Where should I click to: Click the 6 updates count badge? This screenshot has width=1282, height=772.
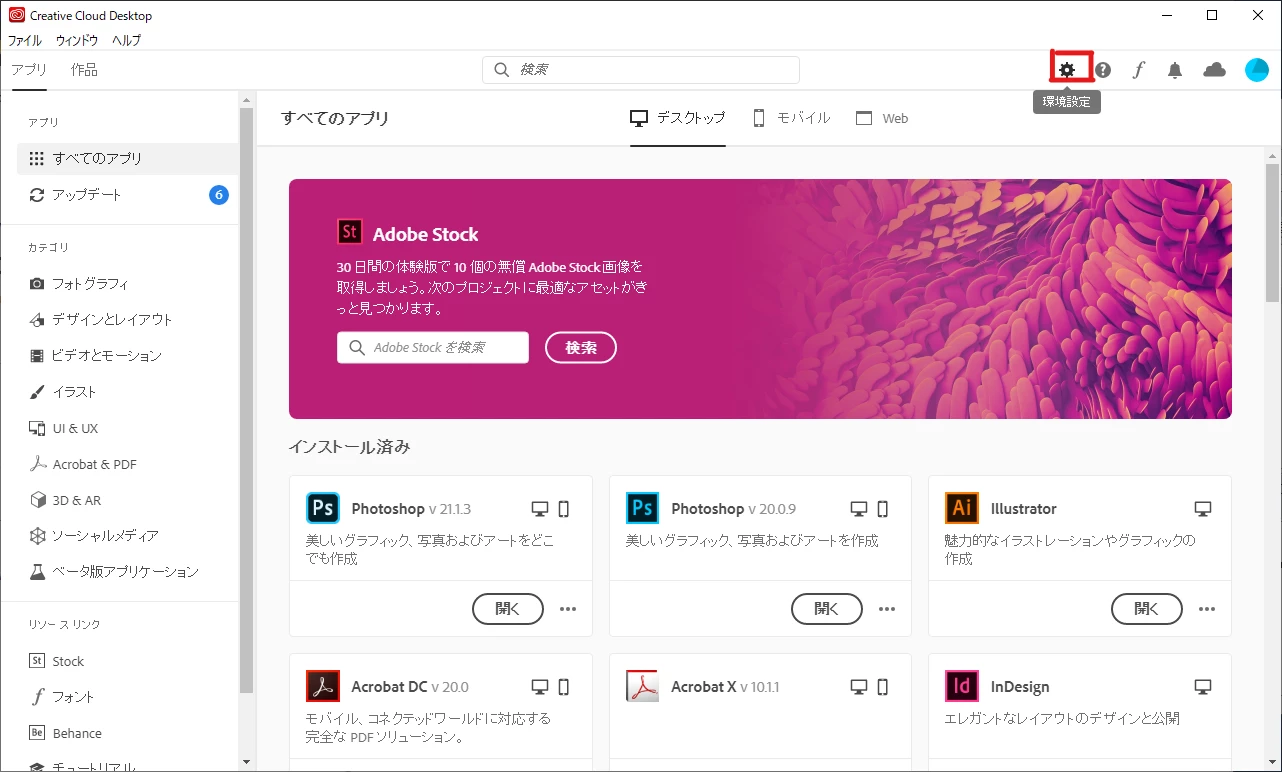(219, 194)
